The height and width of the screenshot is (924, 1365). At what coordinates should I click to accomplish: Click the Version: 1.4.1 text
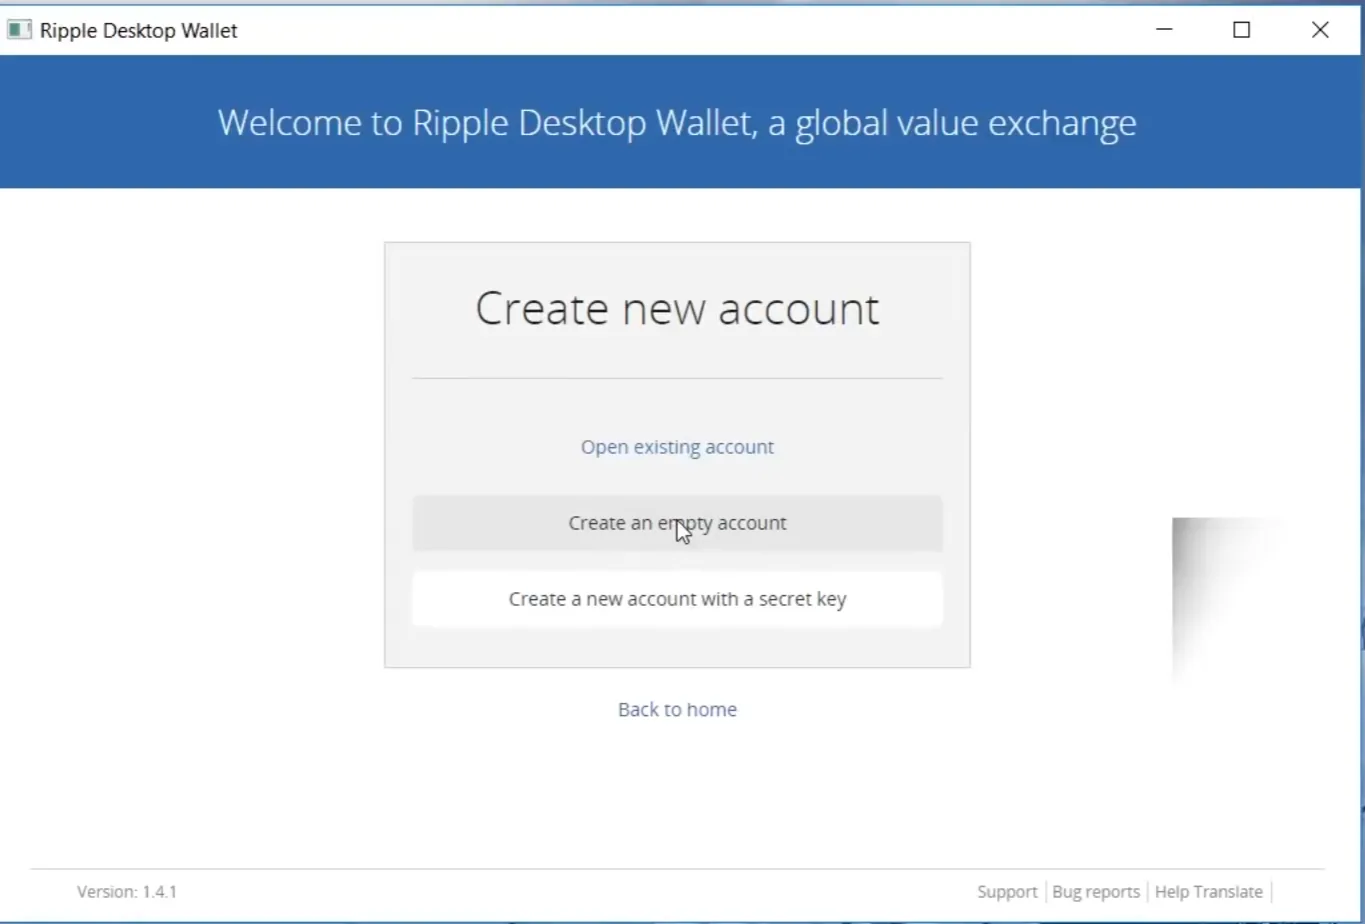[127, 891]
